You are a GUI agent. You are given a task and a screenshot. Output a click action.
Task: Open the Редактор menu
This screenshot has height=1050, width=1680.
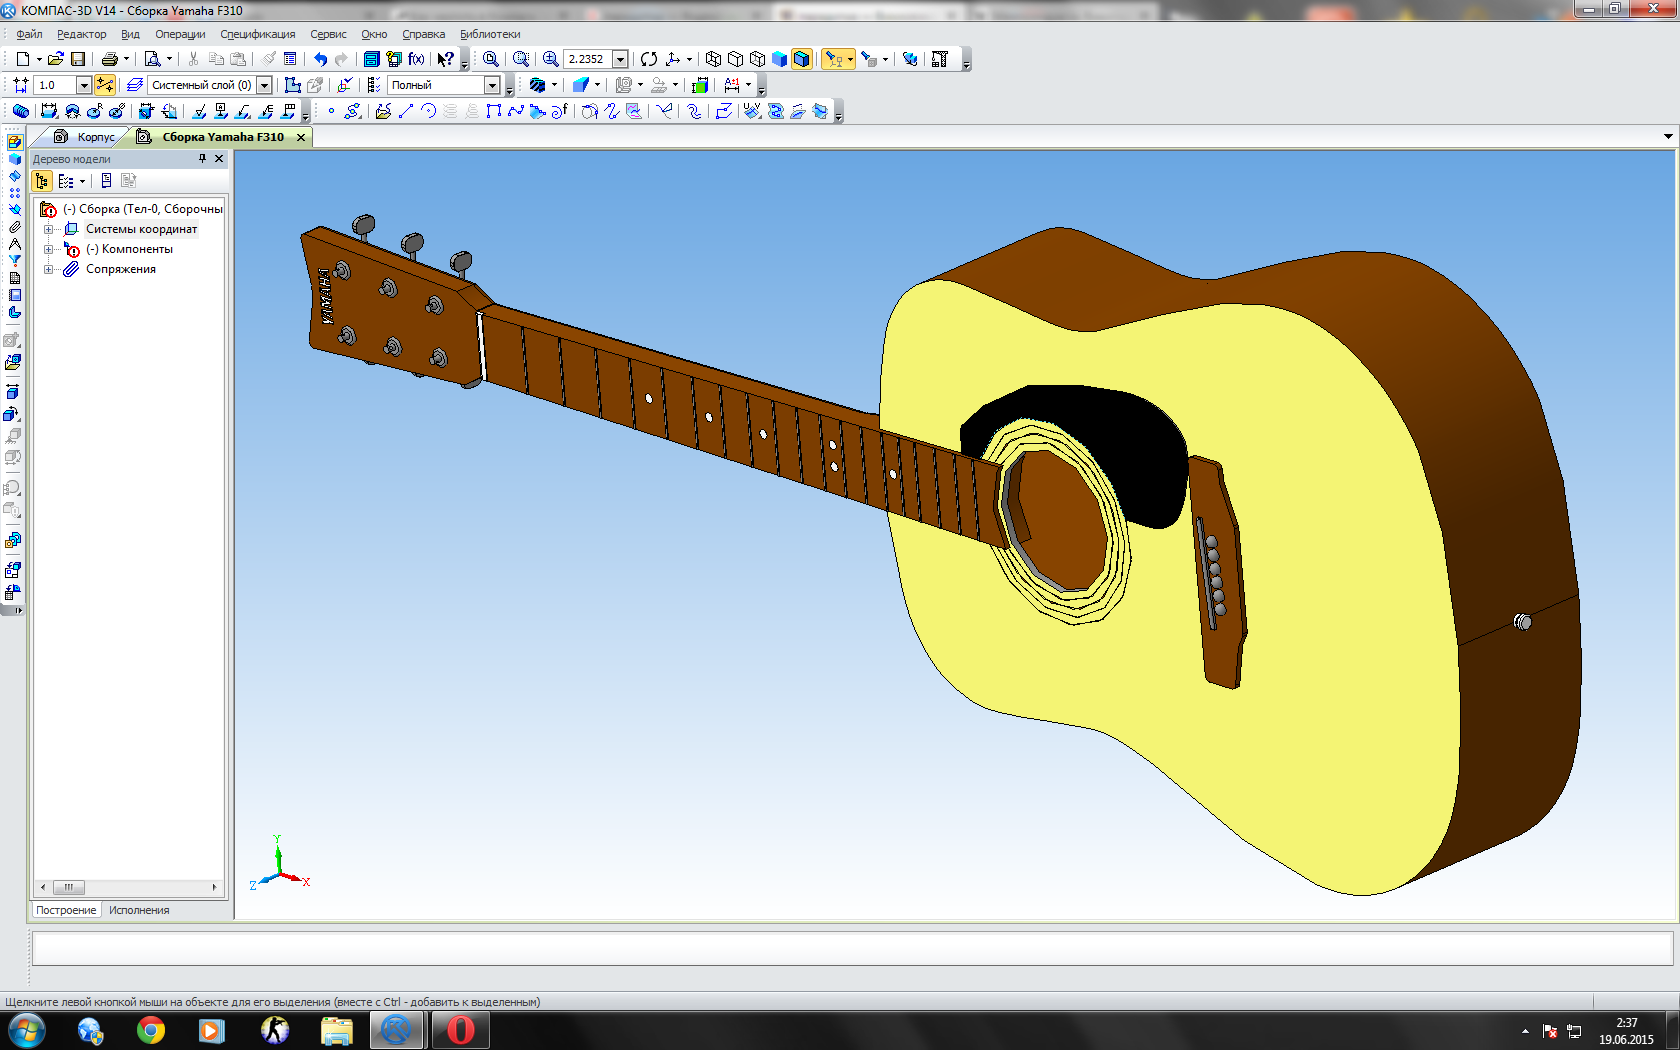click(81, 34)
